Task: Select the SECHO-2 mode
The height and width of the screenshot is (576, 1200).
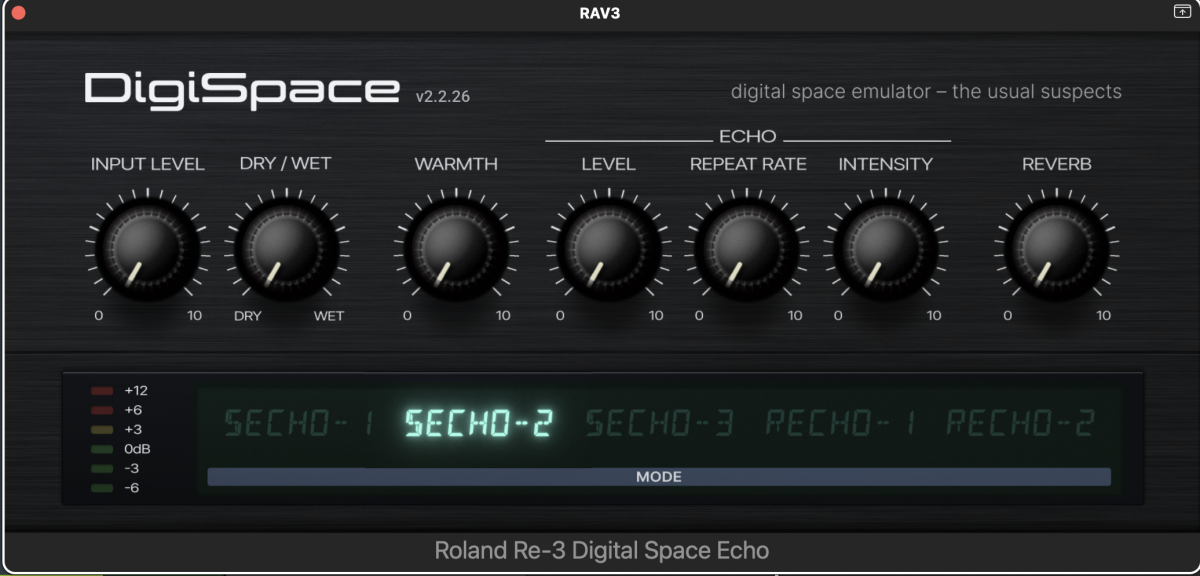Action: point(479,424)
